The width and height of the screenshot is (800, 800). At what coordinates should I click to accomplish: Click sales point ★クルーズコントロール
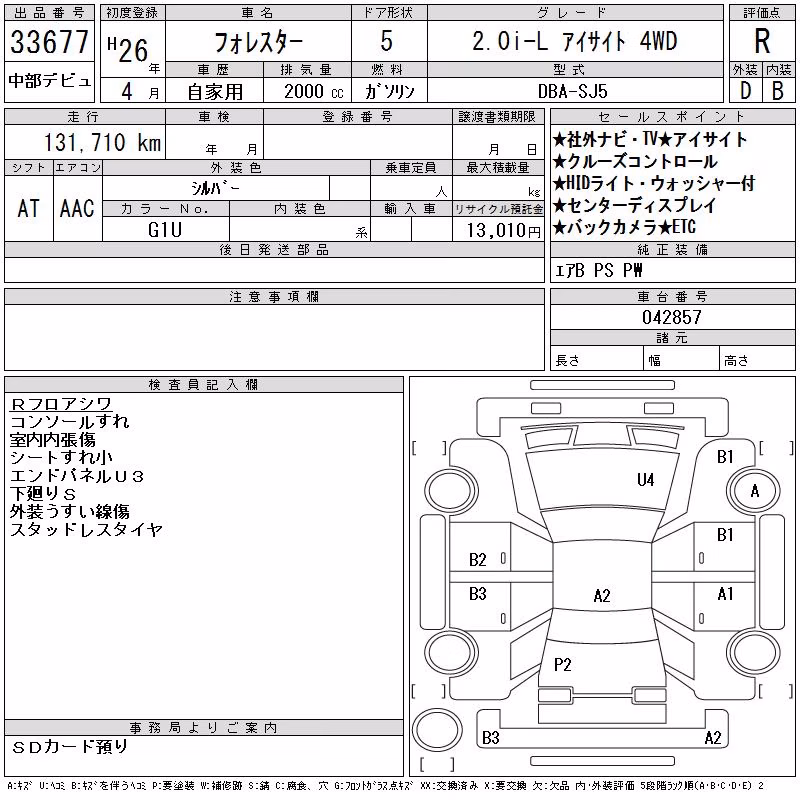tap(635, 162)
